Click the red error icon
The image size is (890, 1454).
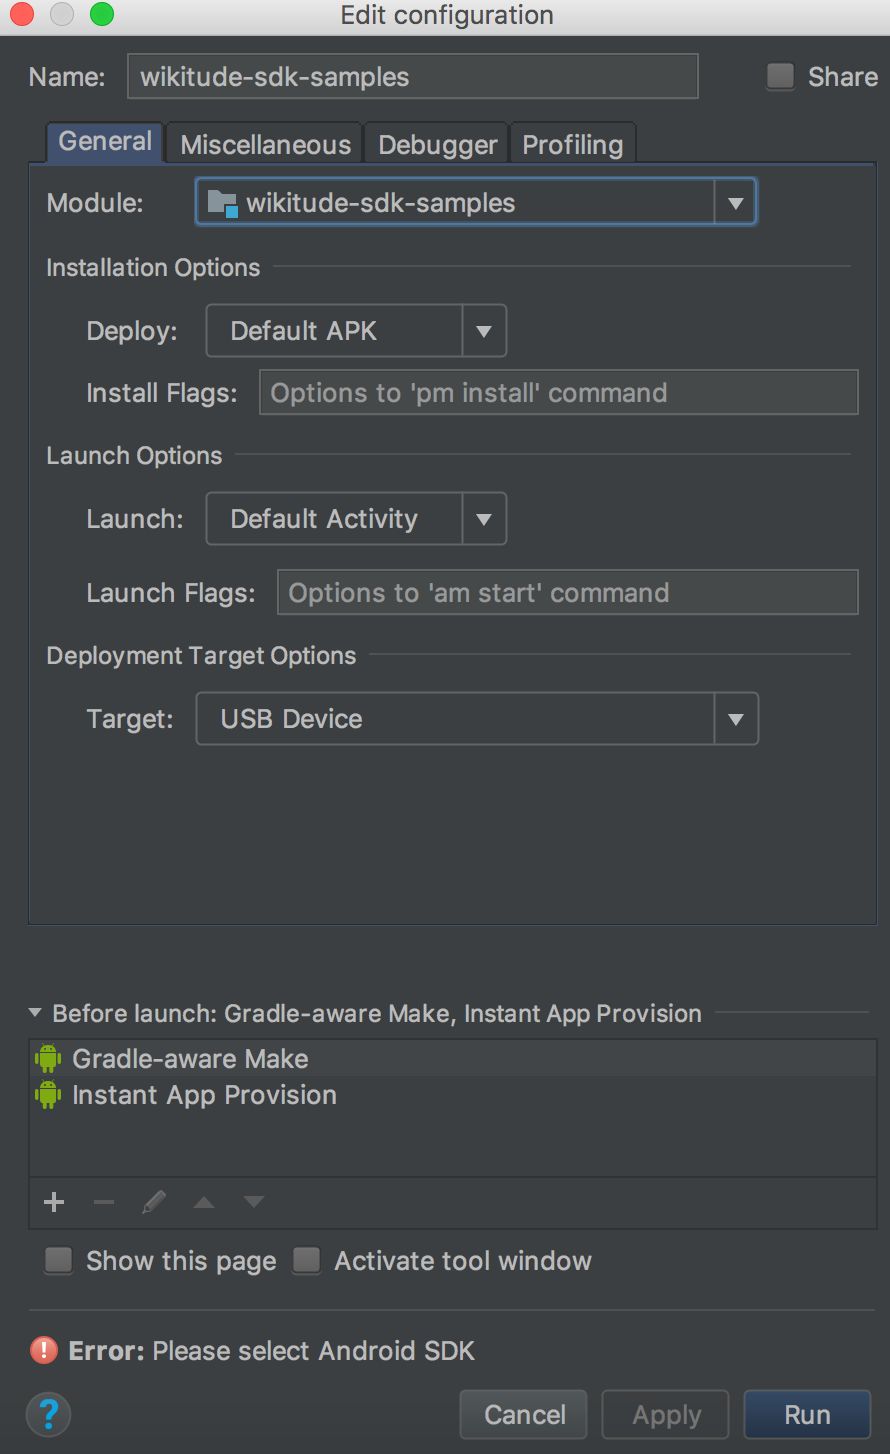44,1351
